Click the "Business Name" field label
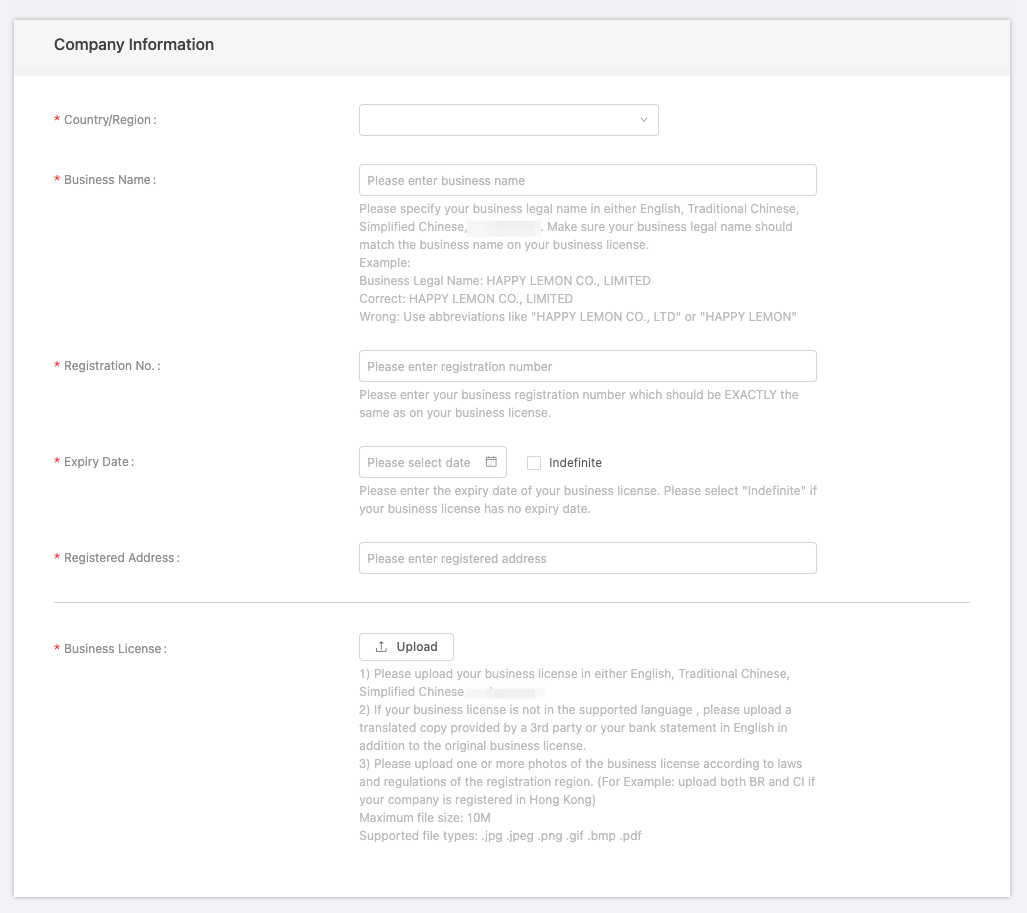Image resolution: width=1027 pixels, height=913 pixels. pos(108,180)
